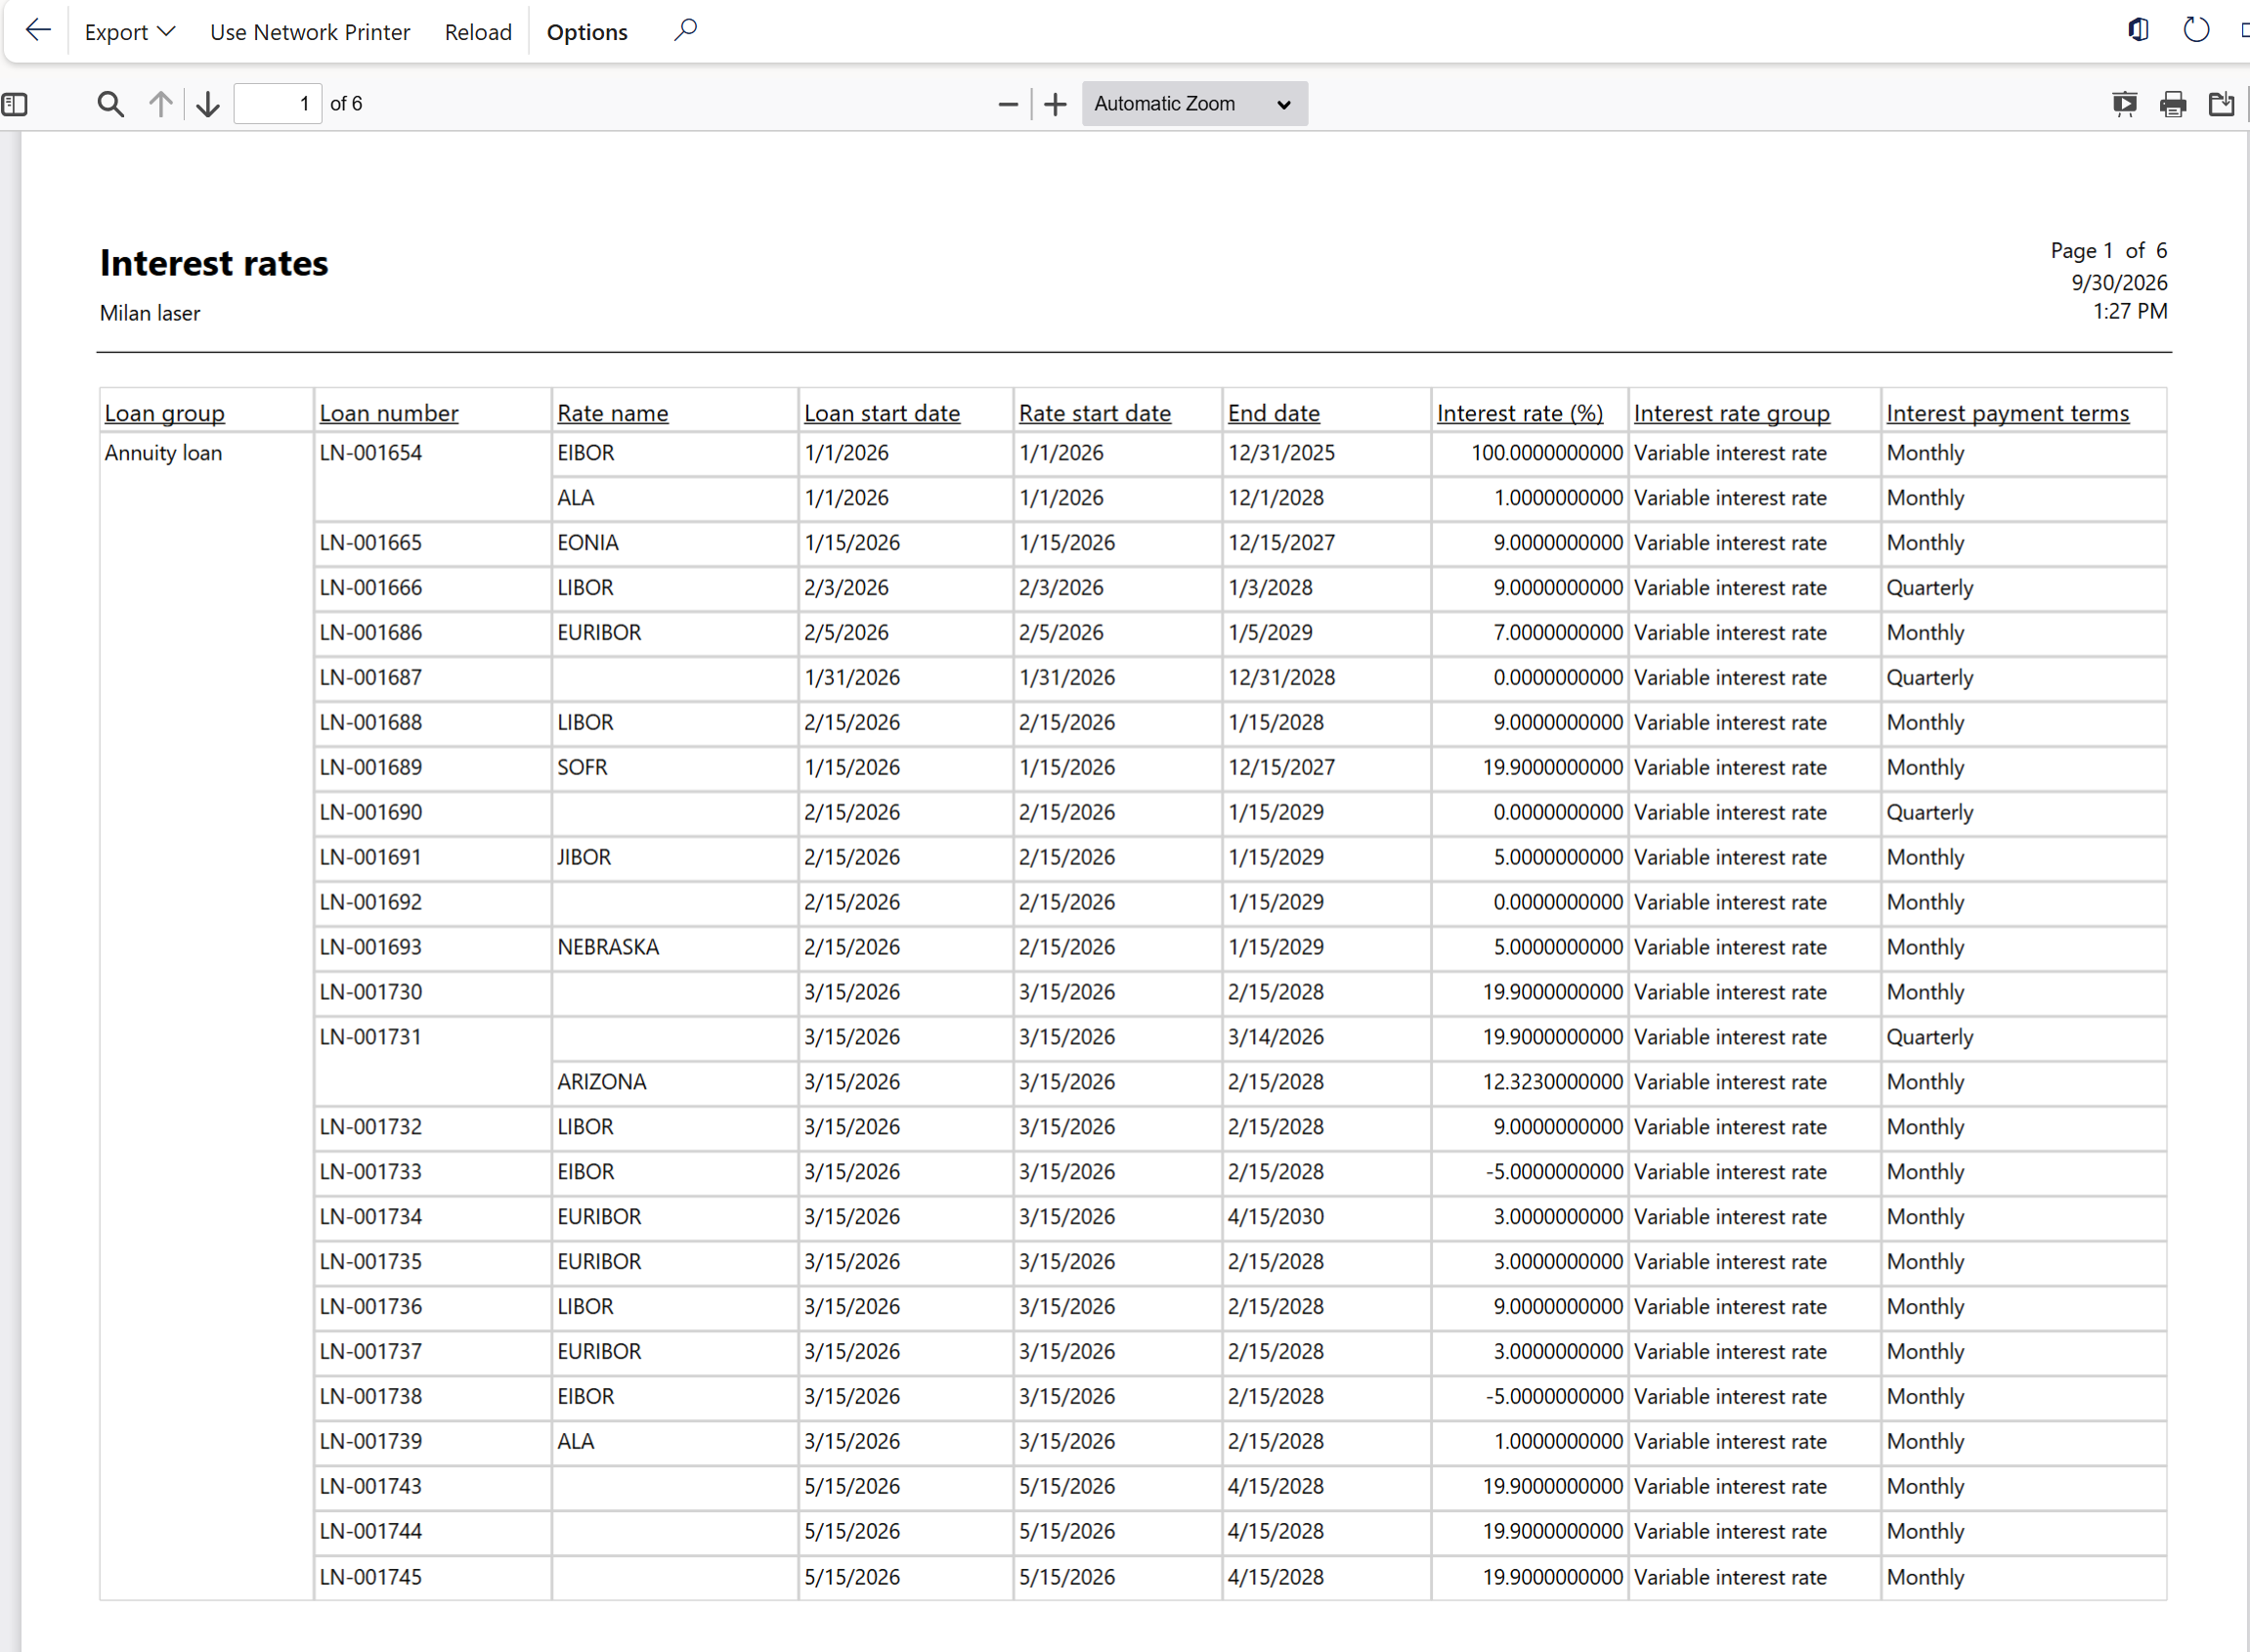Click the page number input field
This screenshot has width=2250, height=1652.
[278, 104]
